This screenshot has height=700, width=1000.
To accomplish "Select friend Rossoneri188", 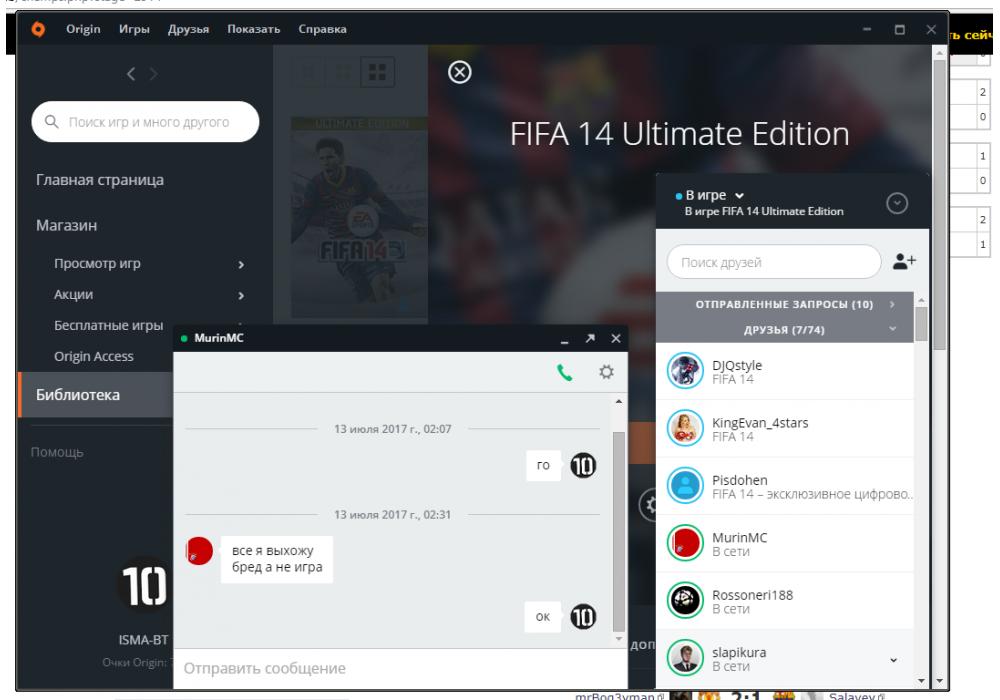I will (x=784, y=601).
